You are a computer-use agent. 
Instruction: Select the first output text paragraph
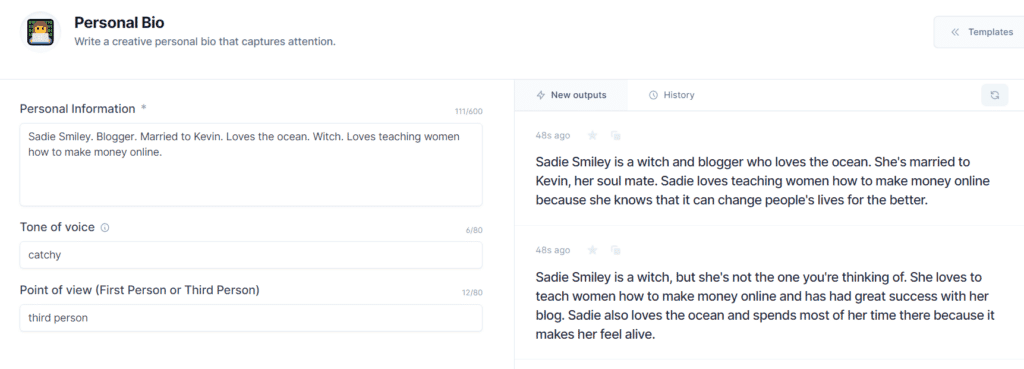[763, 181]
